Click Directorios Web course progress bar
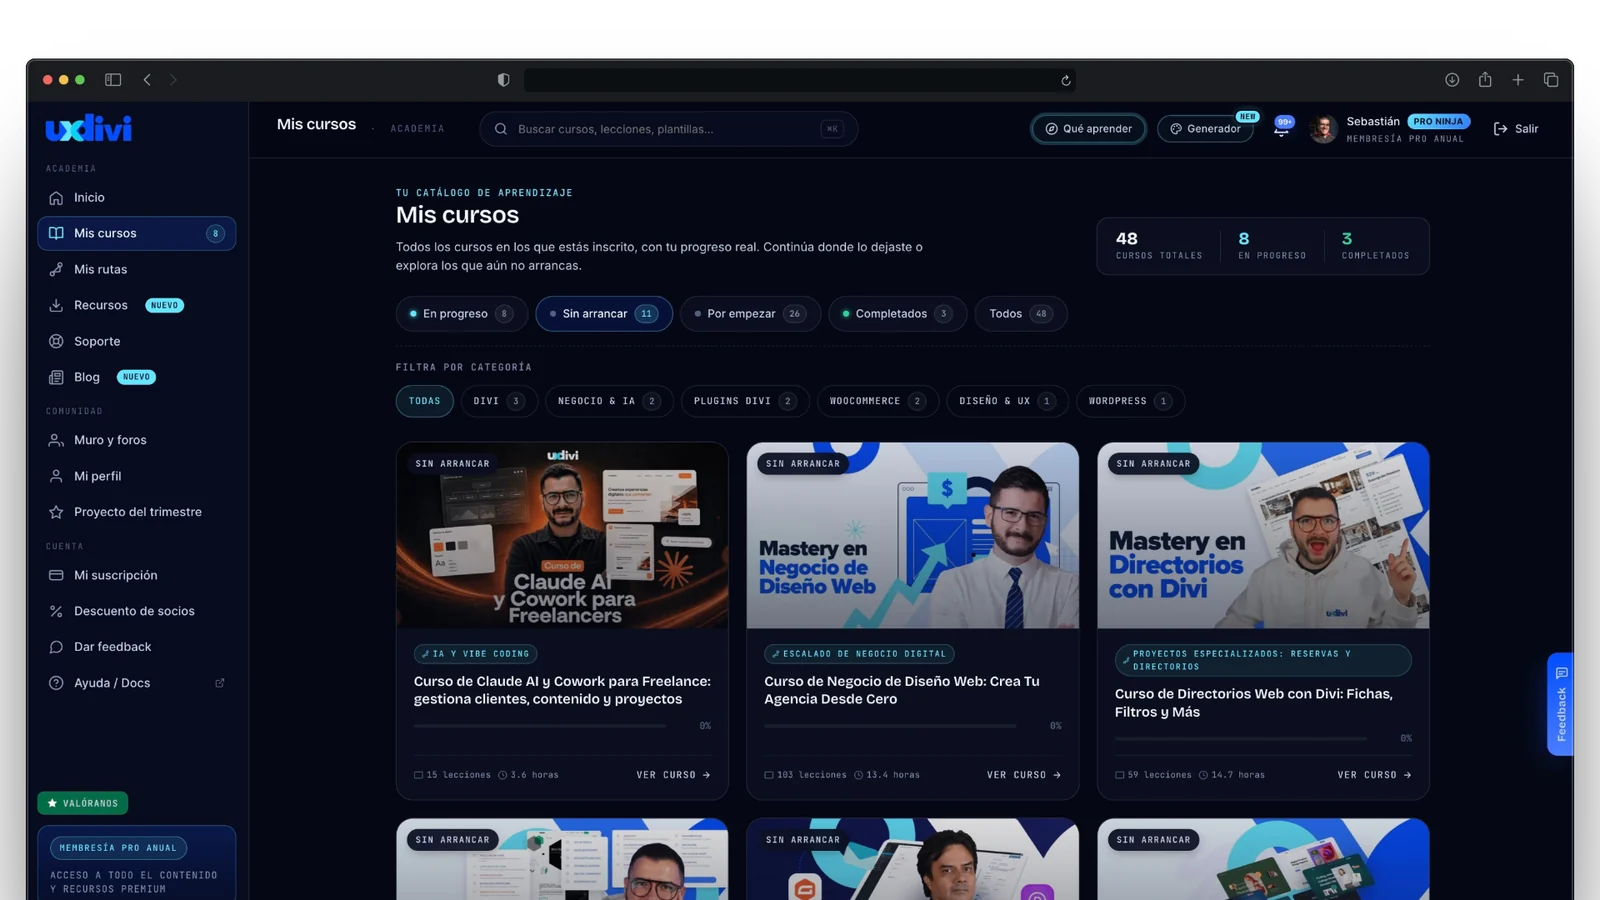 1241,738
